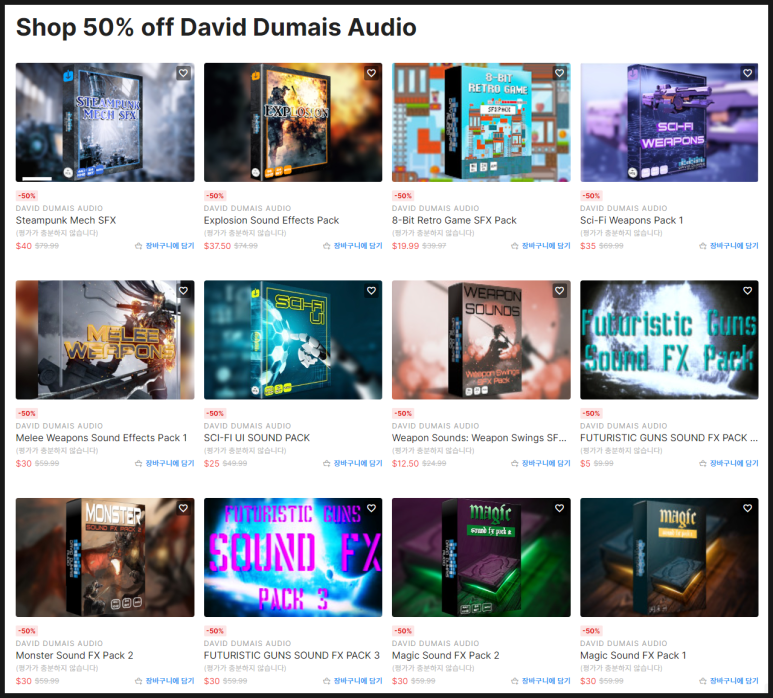
Task: Open Magic Sound FX Pack 2 title link
Action: click(x=446, y=655)
